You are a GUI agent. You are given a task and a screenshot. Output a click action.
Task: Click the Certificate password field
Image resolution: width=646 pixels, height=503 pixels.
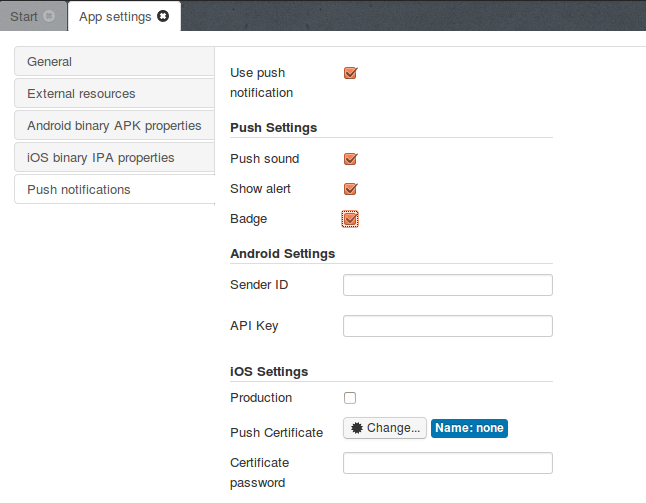tap(447, 463)
